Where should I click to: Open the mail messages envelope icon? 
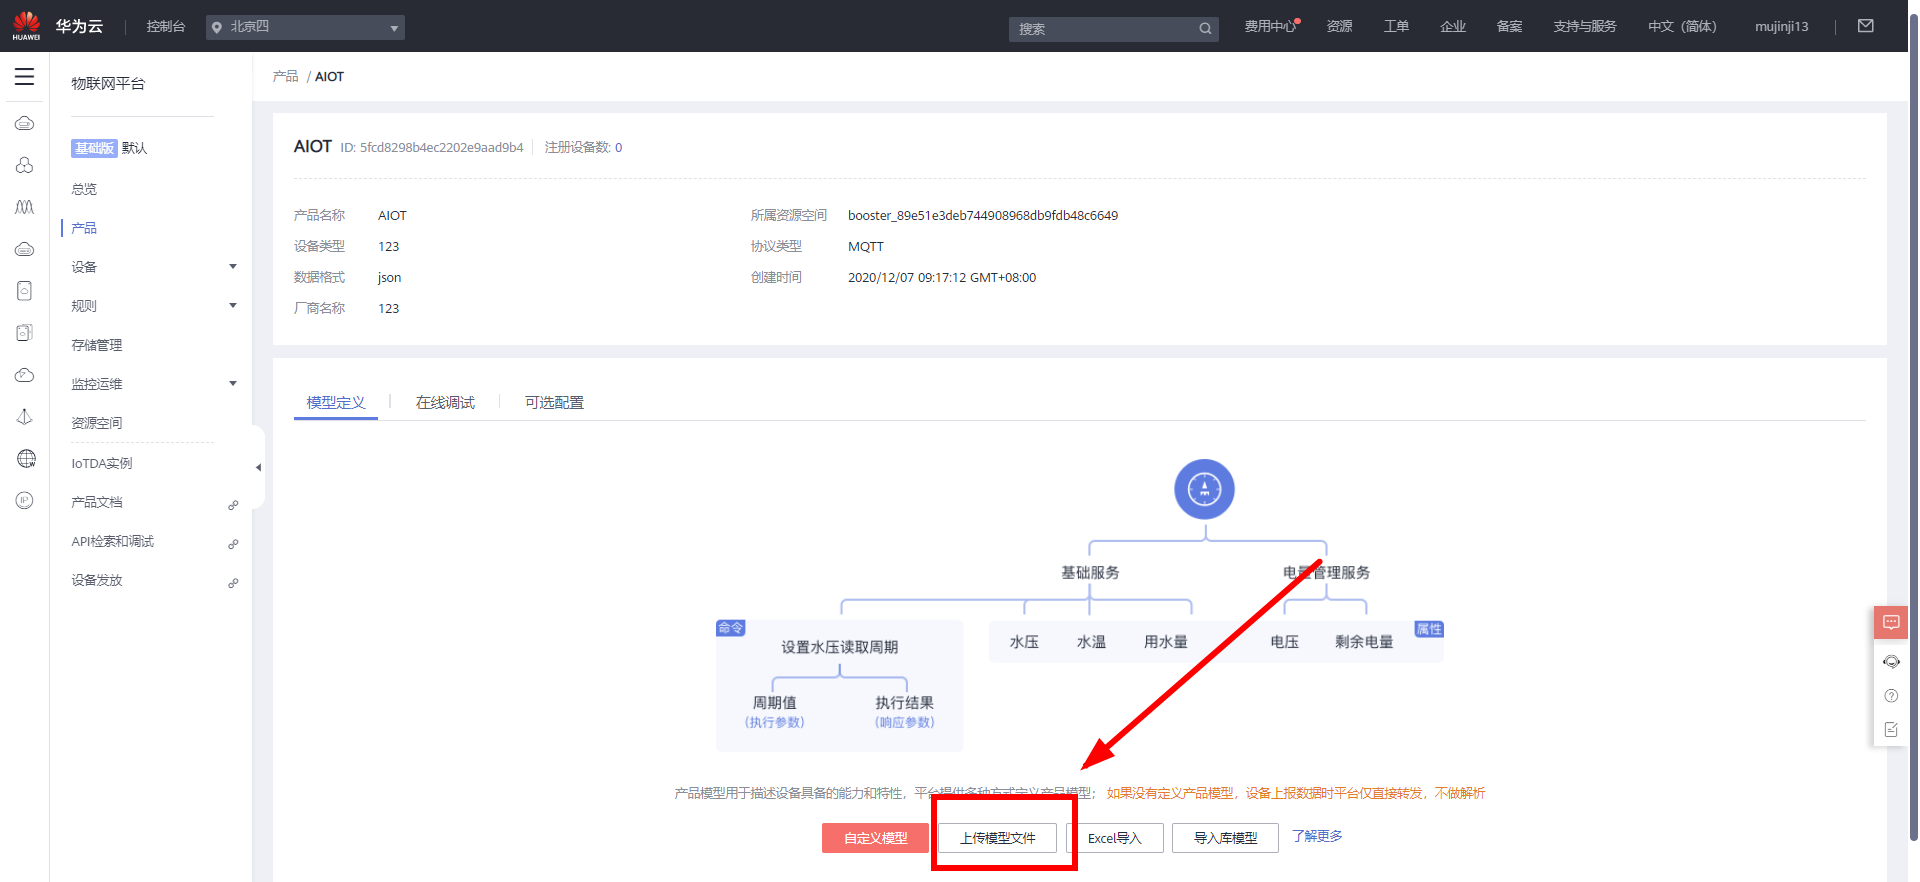1866,26
